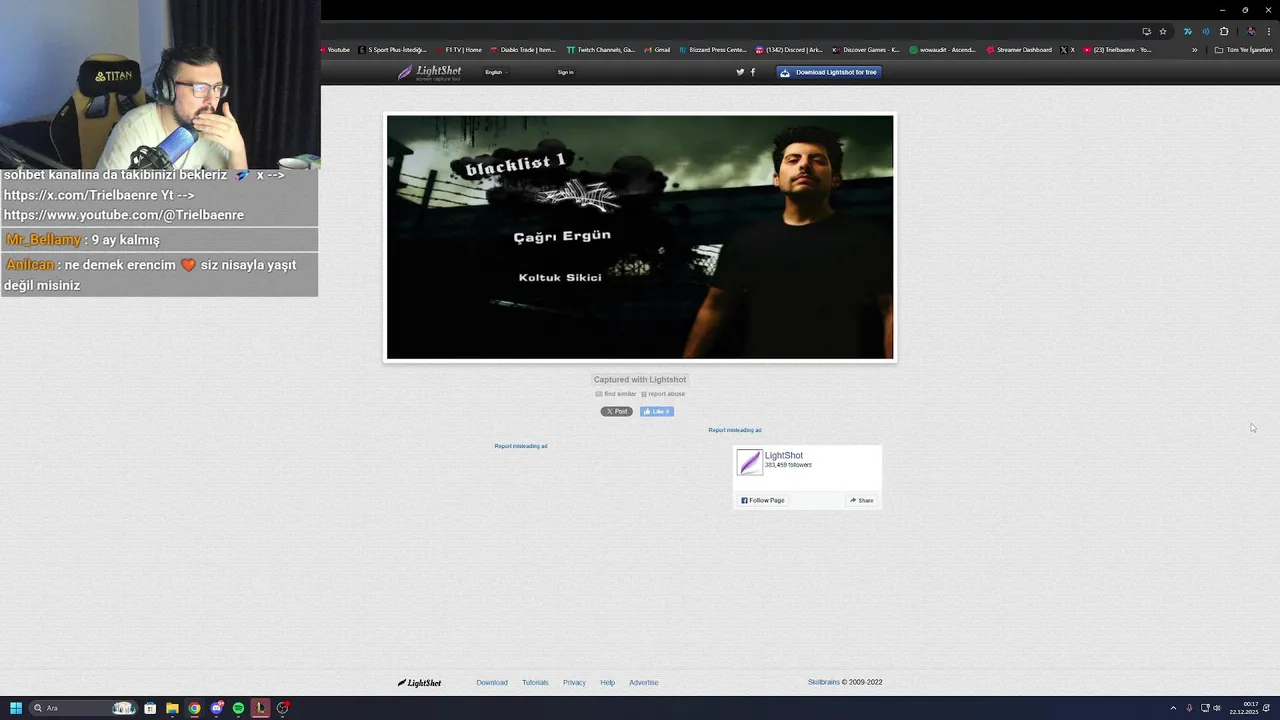Open the wowaudit bookmark
The image size is (1280, 720).
pos(943,50)
